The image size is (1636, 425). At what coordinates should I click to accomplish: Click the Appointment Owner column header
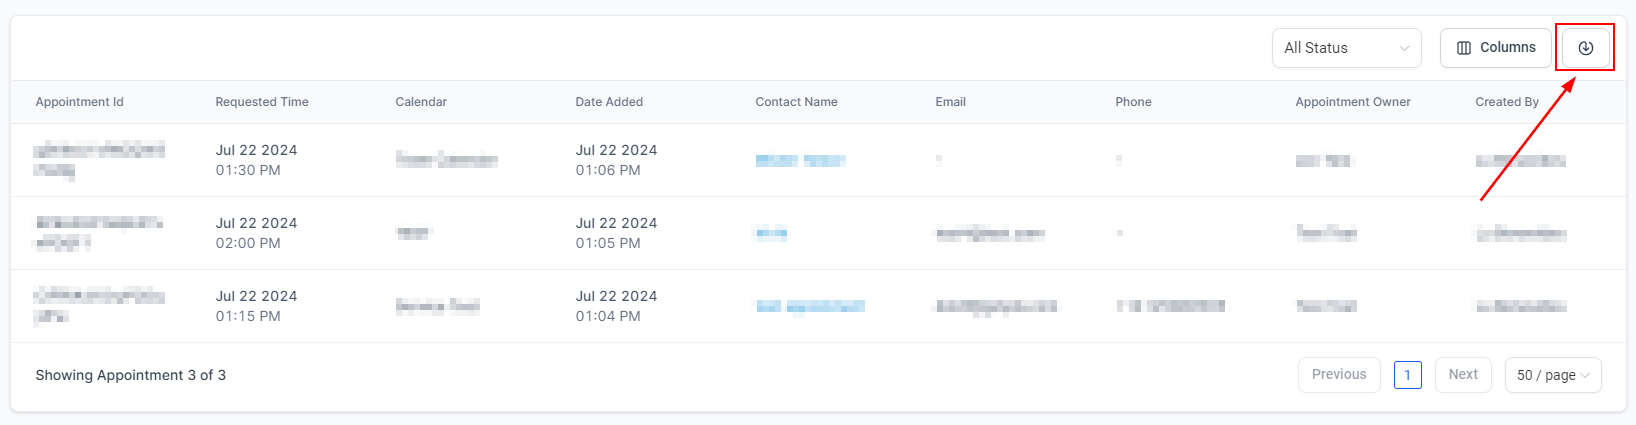coord(1352,102)
